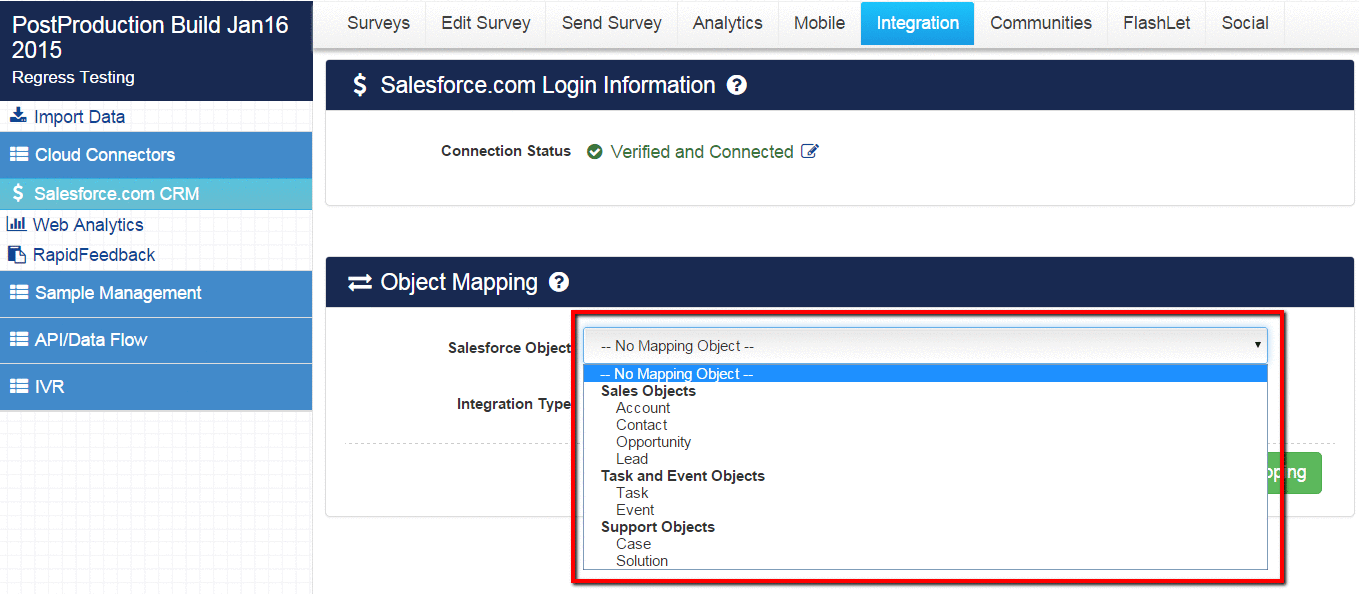
Task: Select the Cloud Connectors sidebar icon
Action: (18, 155)
